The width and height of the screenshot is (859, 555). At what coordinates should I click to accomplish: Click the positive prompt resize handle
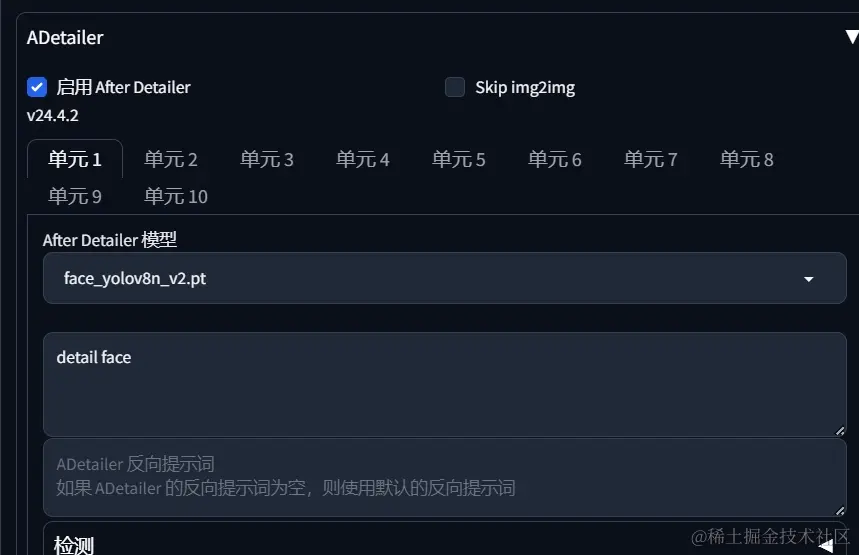840,431
